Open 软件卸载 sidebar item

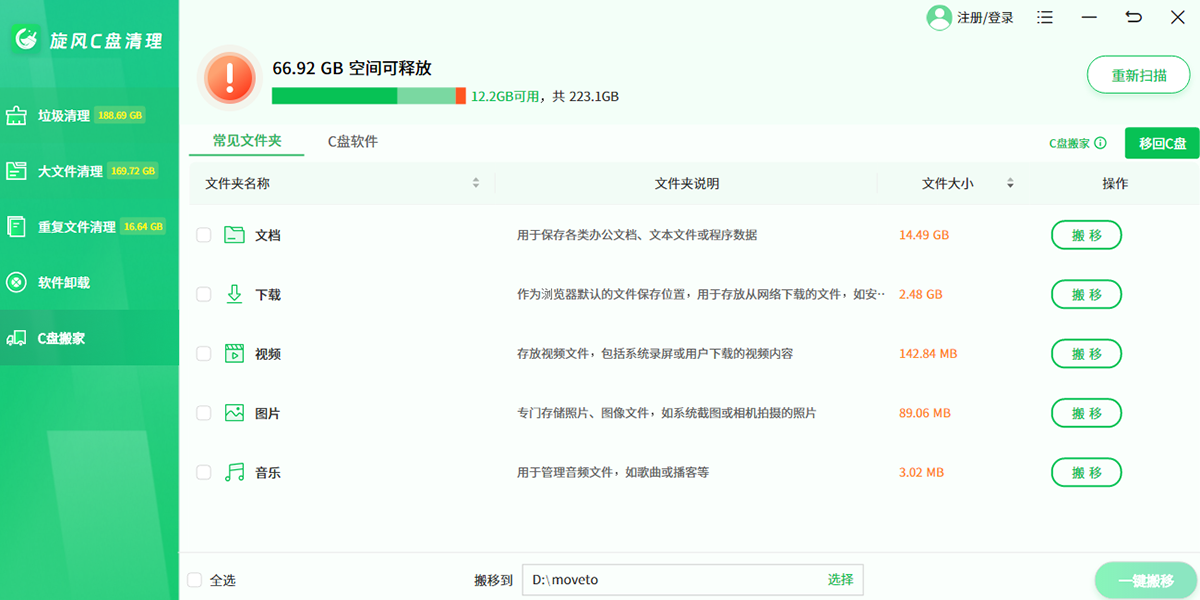tap(89, 283)
